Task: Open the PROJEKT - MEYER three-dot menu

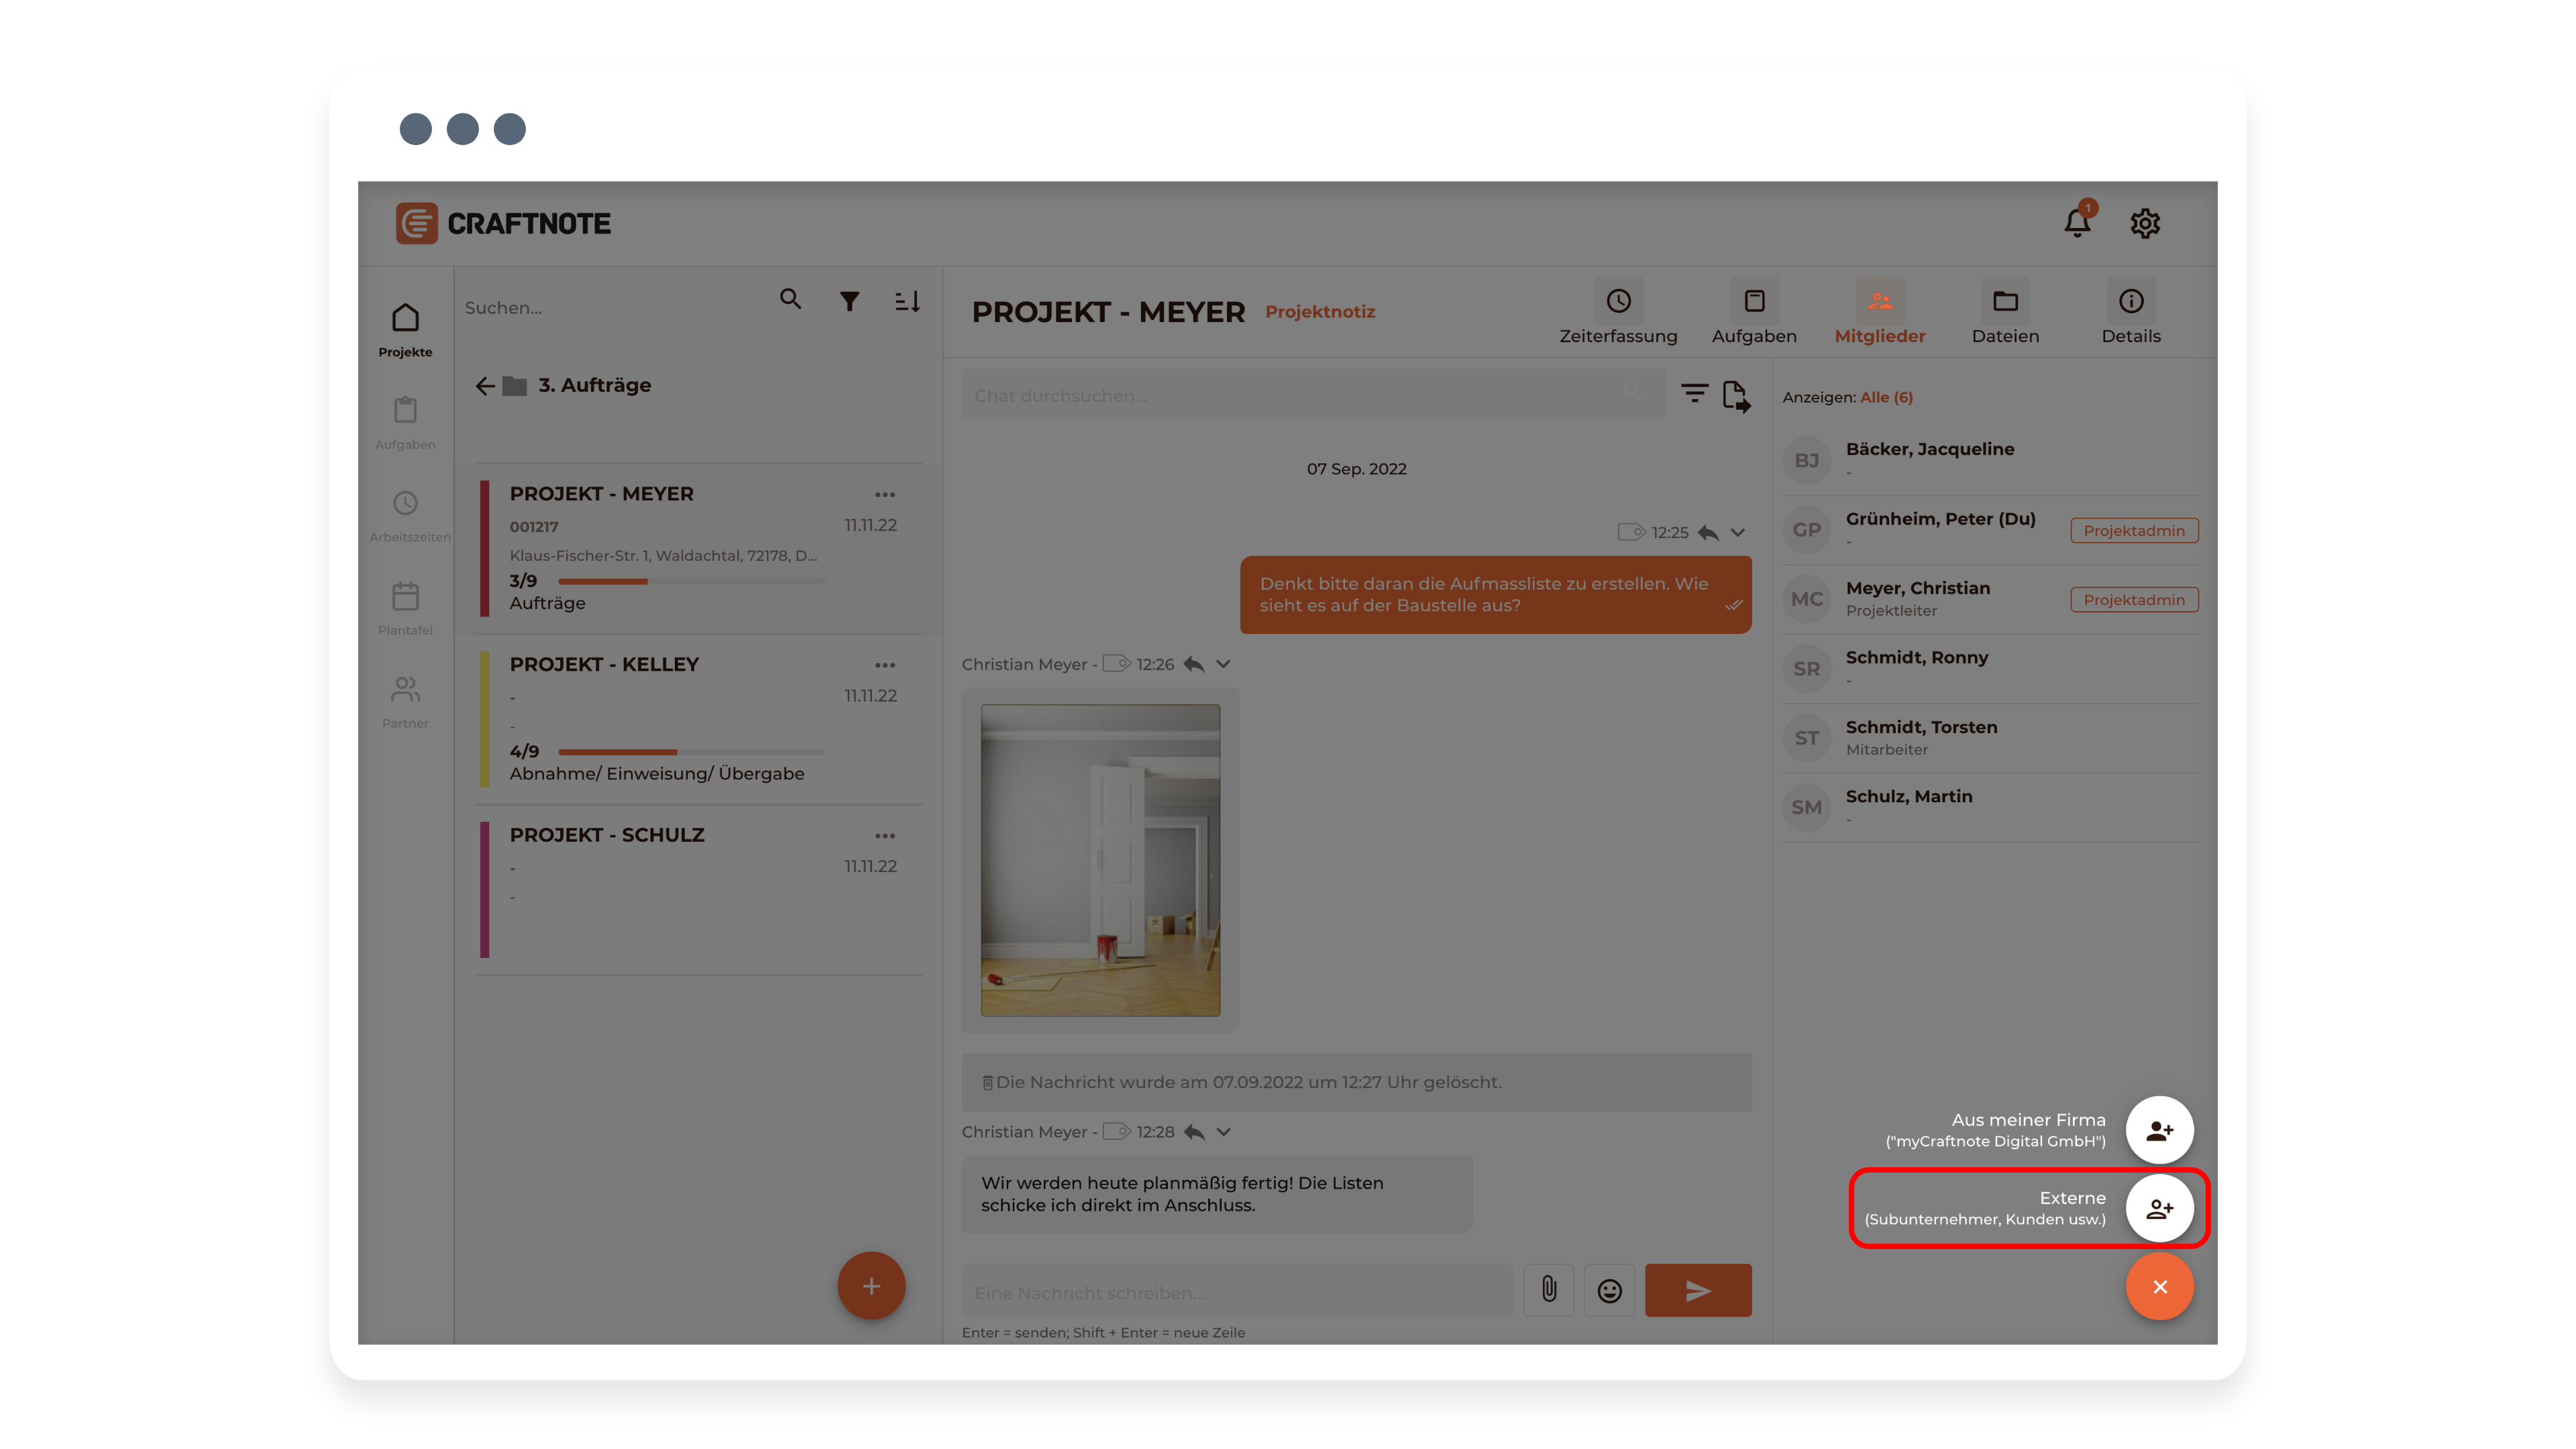Action: click(x=885, y=494)
